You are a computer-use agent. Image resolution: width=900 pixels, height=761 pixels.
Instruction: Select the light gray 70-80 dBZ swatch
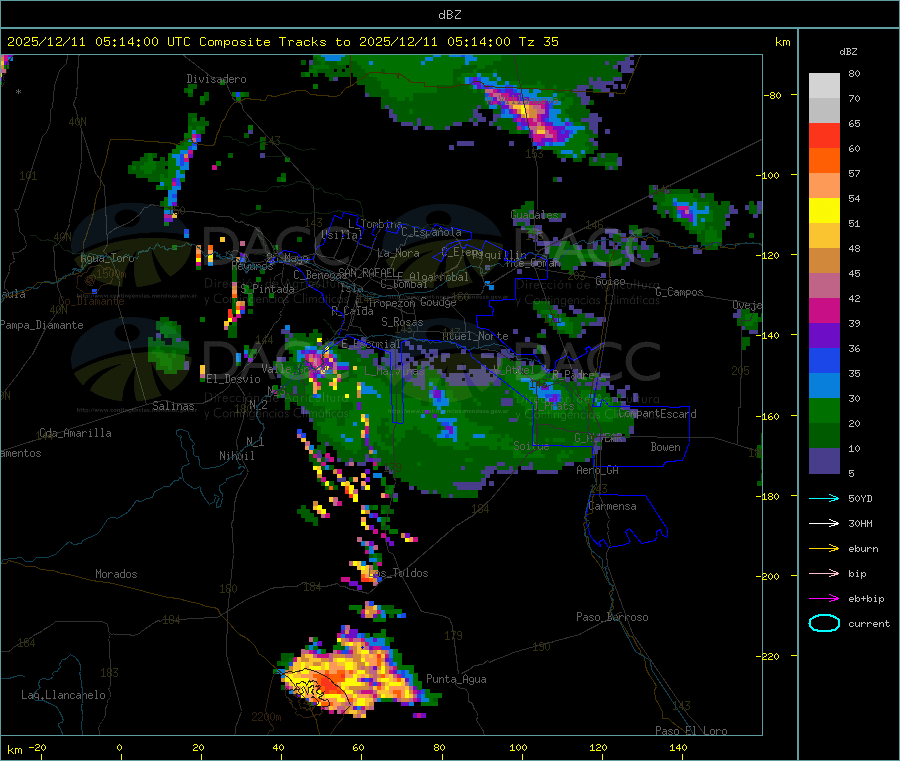point(824,86)
